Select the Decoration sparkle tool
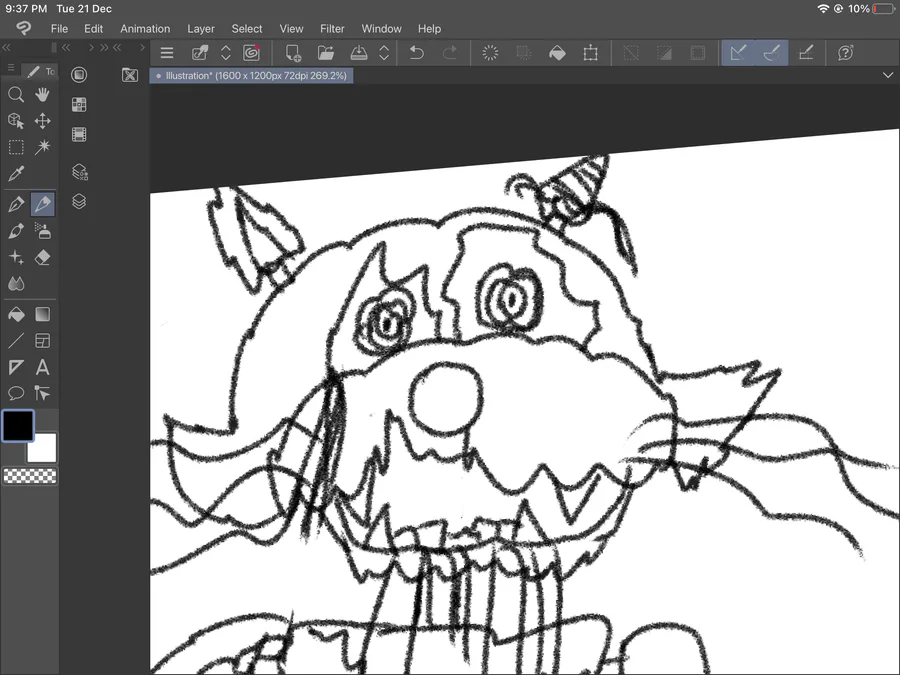The width and height of the screenshot is (900, 675). 16,257
